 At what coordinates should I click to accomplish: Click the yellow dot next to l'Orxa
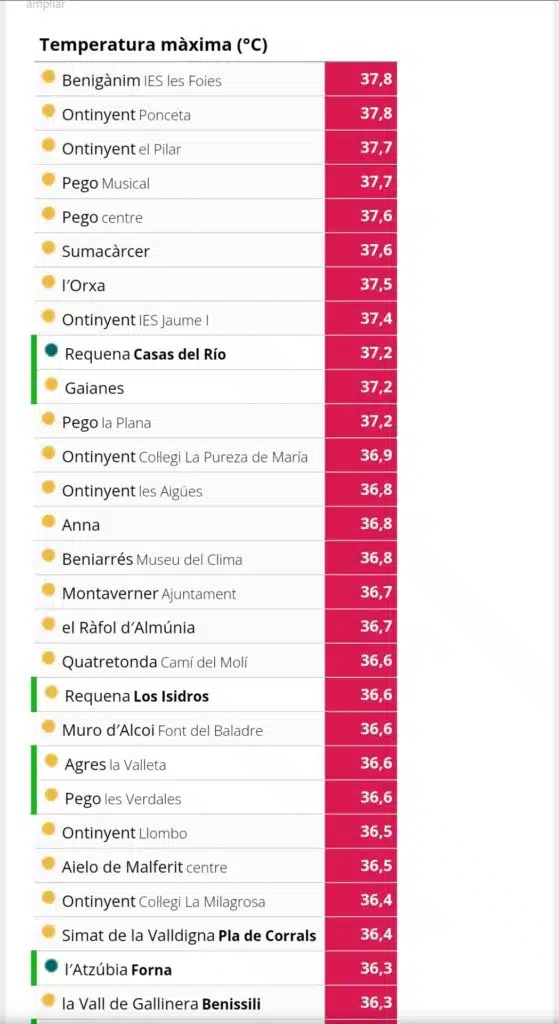[48, 282]
